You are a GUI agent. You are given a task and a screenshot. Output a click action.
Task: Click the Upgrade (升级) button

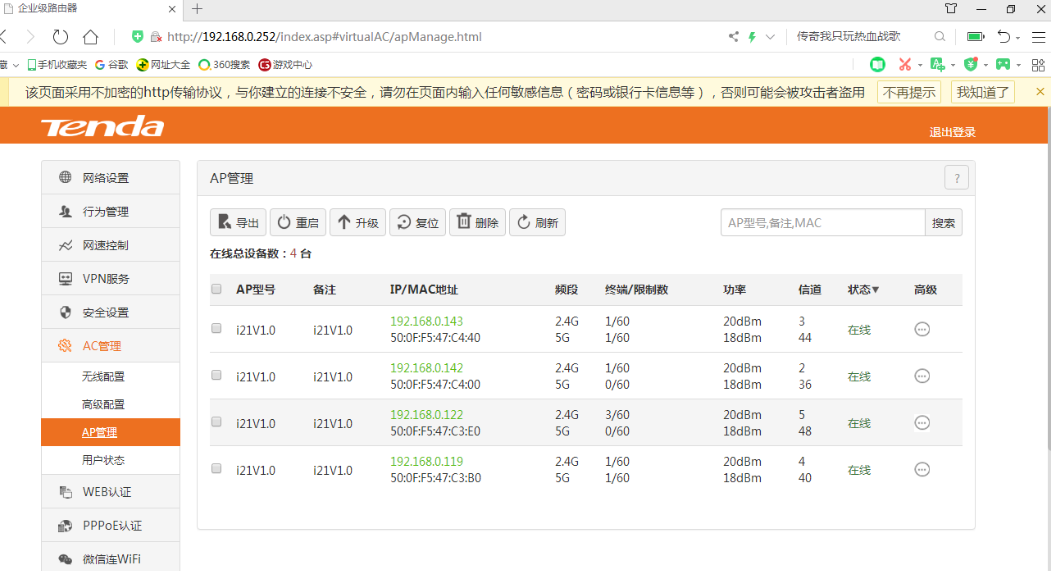[x=357, y=223]
